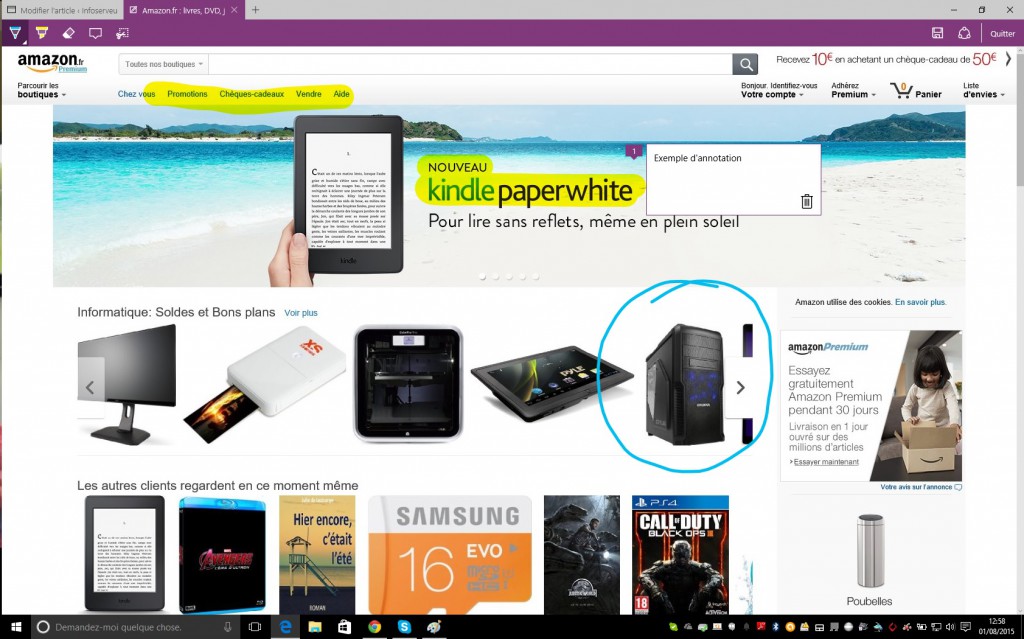1024x639 pixels.
Task: Select the yellow Highlighter tool
Action: [x=42, y=33]
